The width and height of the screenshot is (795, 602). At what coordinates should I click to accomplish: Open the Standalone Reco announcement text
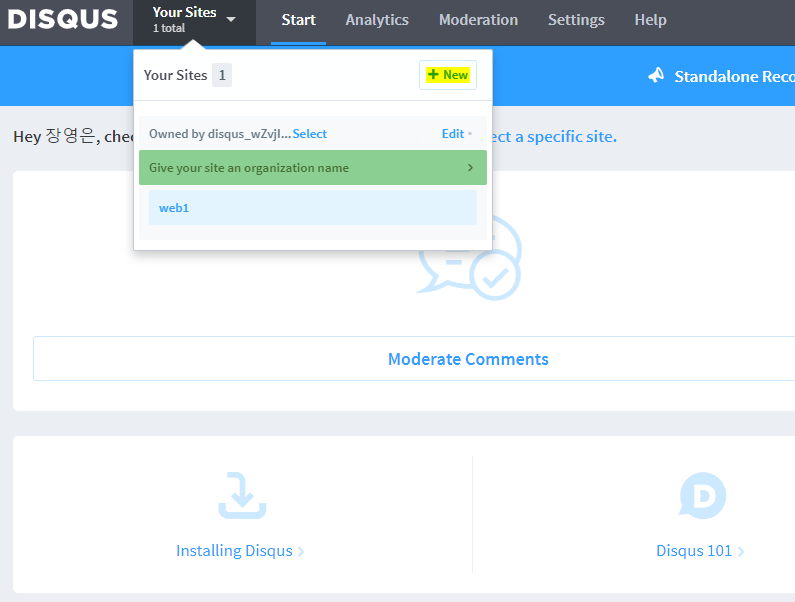[x=734, y=76]
